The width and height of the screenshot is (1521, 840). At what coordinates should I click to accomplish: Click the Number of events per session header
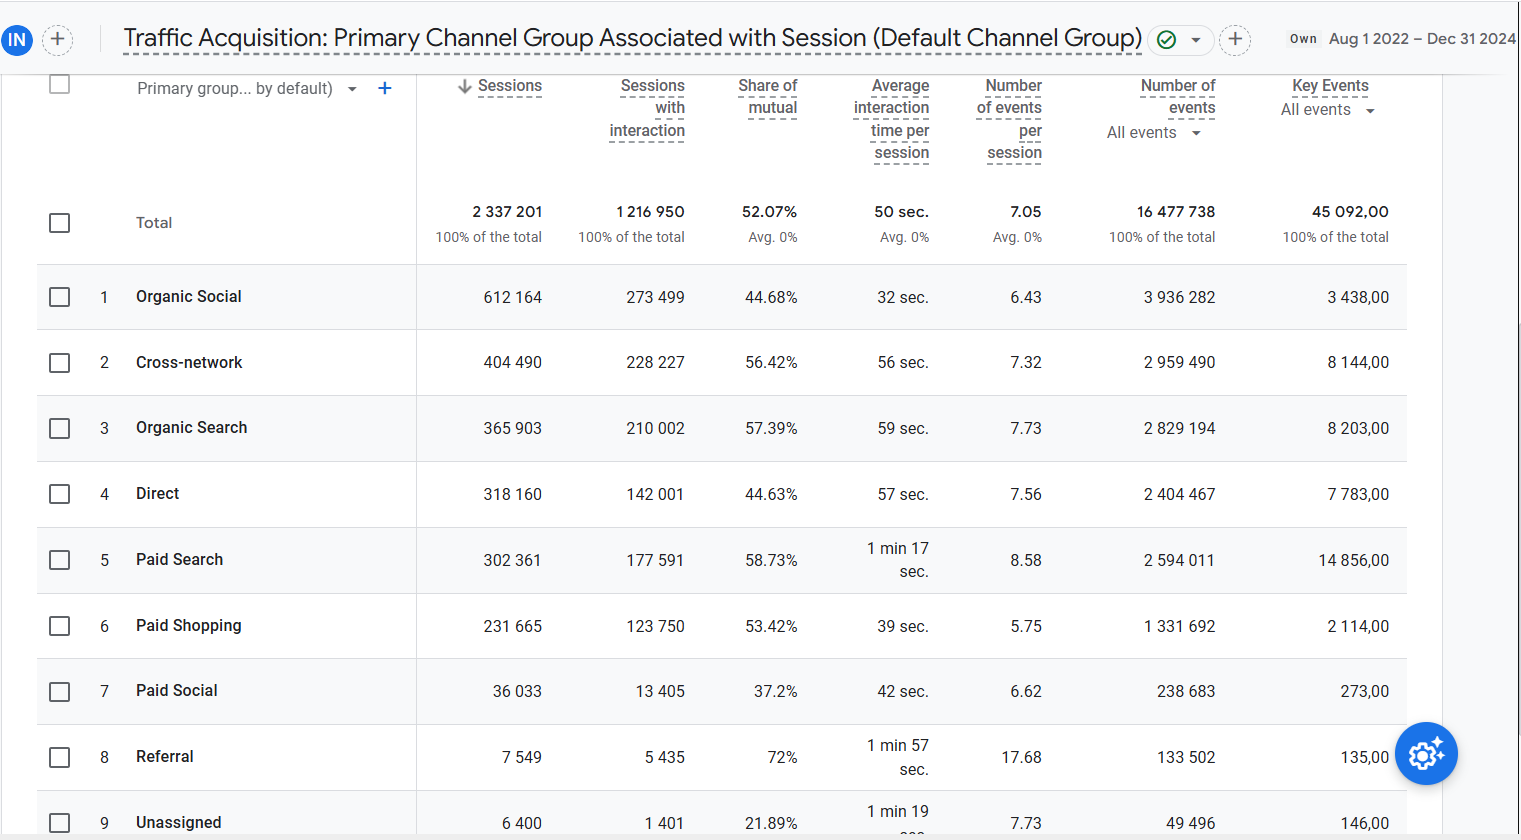[x=1010, y=119]
